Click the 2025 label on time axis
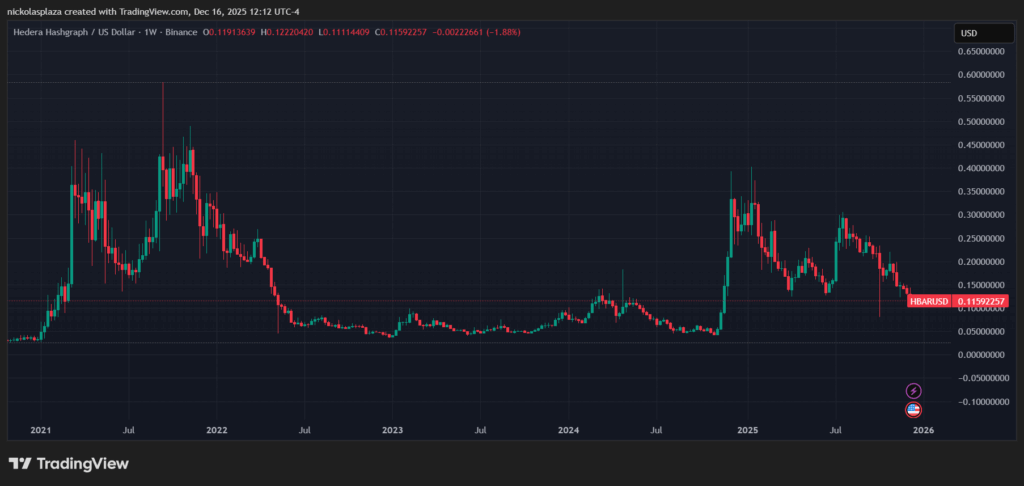1024x486 pixels. pyautogui.click(x=746, y=431)
